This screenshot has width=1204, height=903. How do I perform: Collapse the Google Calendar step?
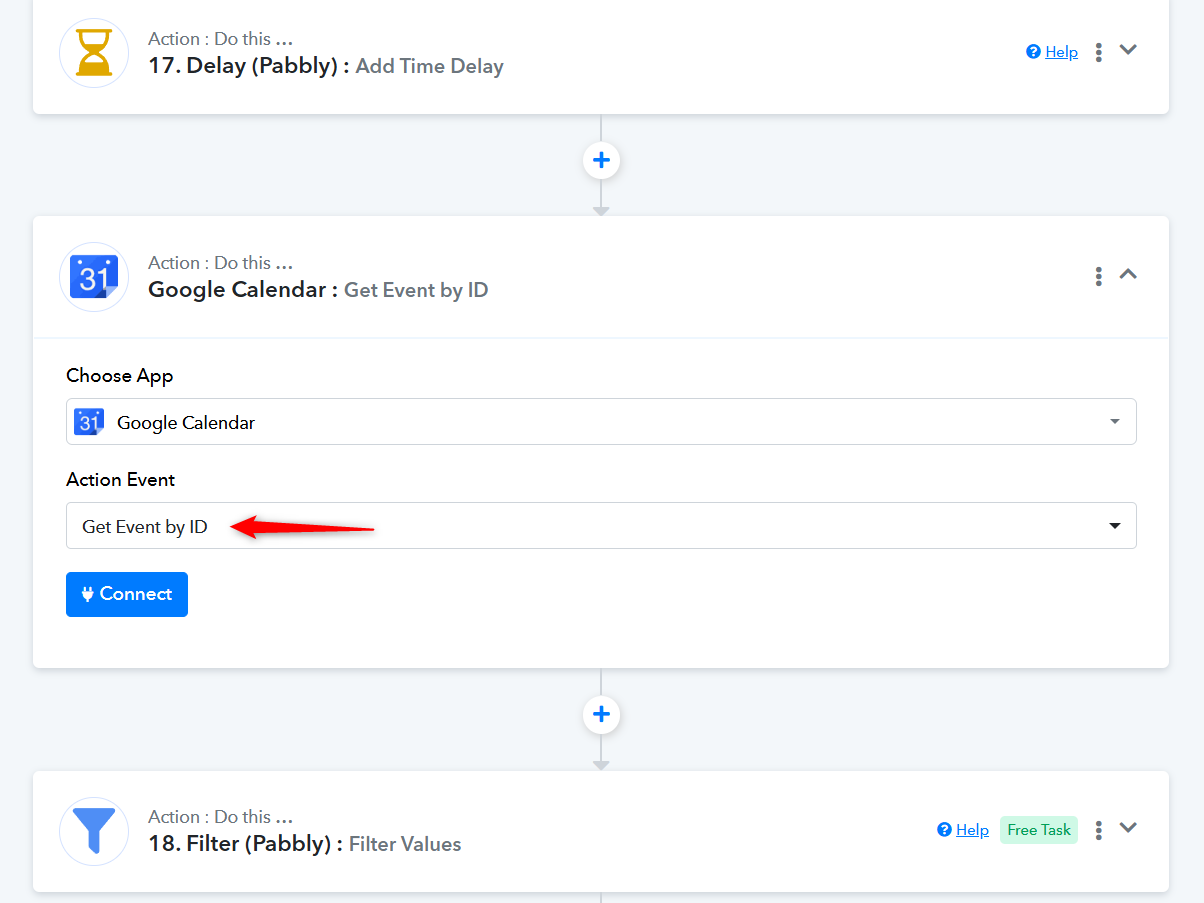(x=1128, y=274)
